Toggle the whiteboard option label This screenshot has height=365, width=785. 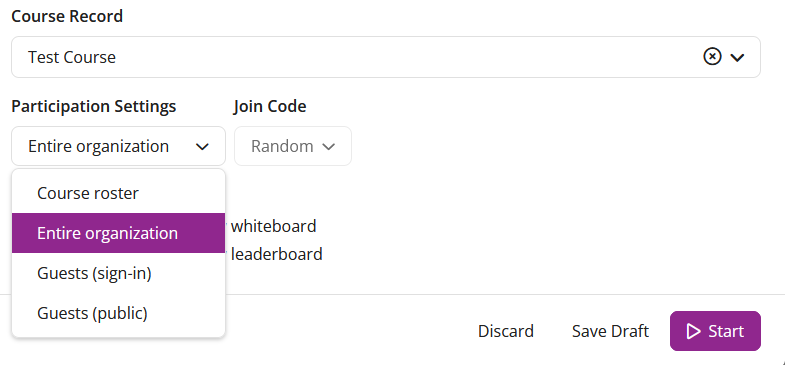pyautogui.click(x=274, y=226)
